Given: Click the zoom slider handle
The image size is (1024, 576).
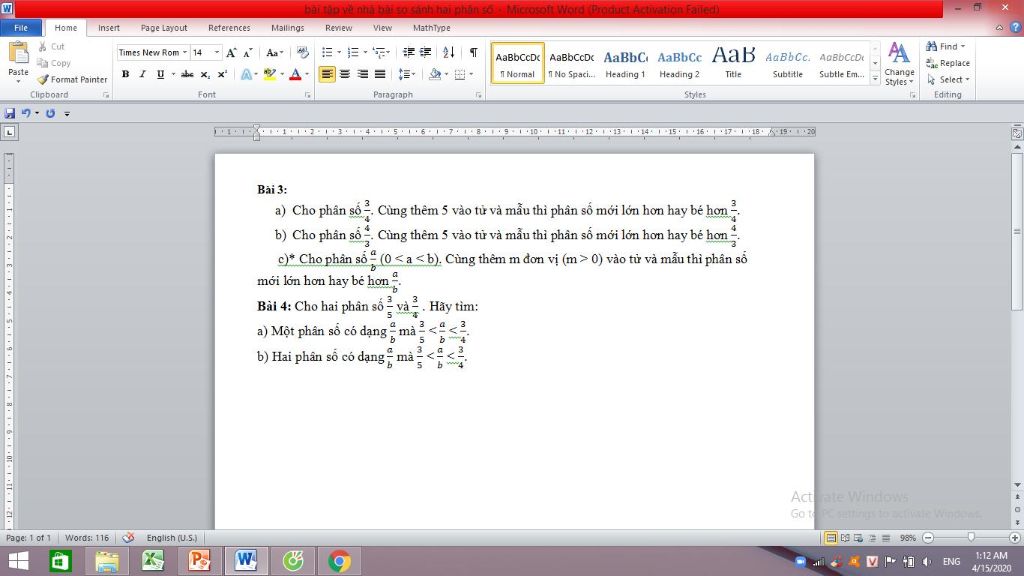Looking at the screenshot, I should click(x=971, y=537).
